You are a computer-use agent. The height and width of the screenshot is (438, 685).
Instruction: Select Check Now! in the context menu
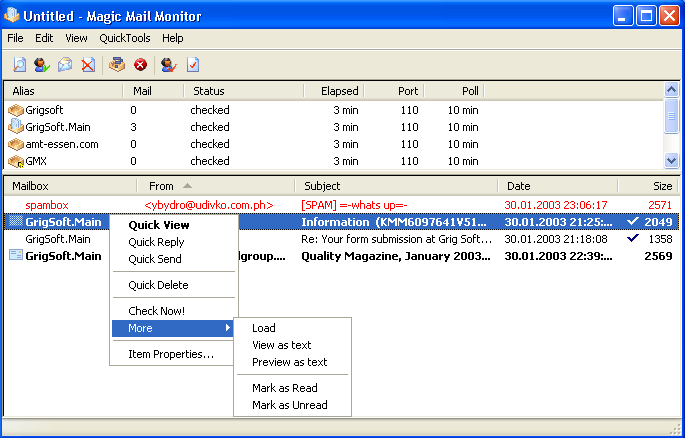[x=173, y=311]
